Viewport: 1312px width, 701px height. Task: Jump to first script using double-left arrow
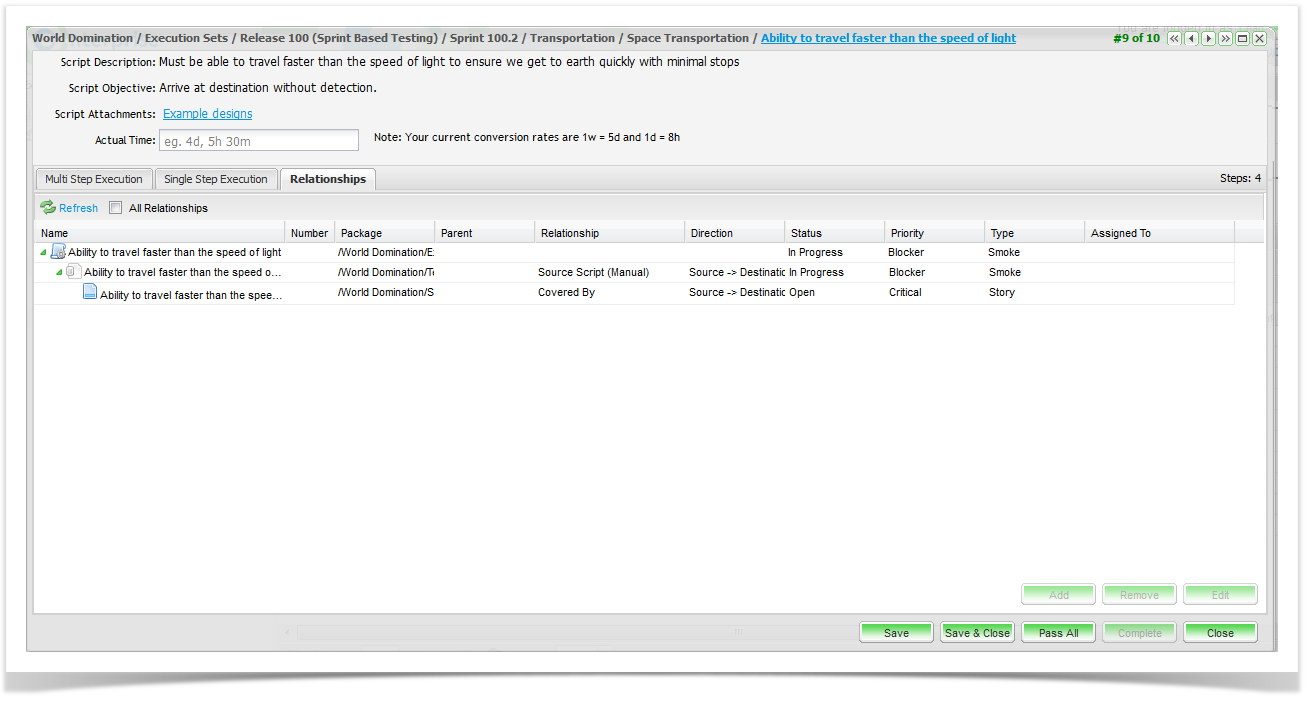[x=1175, y=38]
